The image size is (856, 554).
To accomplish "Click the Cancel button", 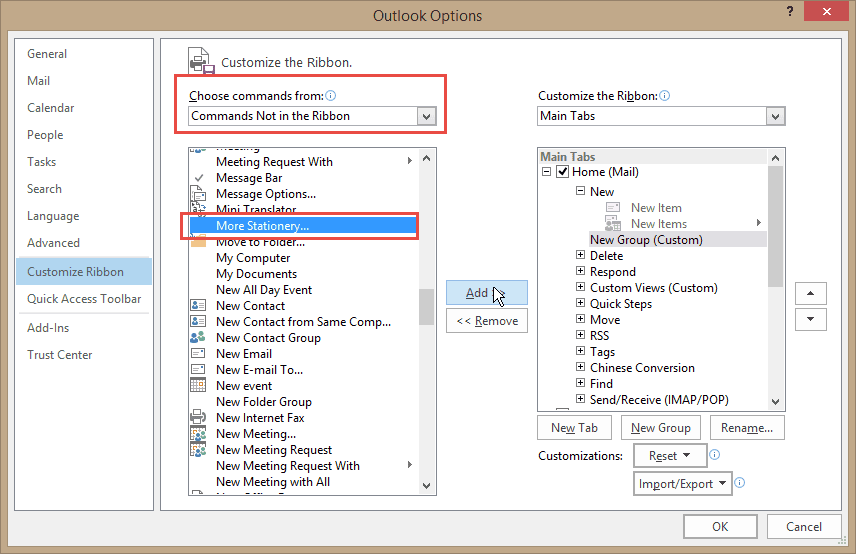I will pos(804,527).
